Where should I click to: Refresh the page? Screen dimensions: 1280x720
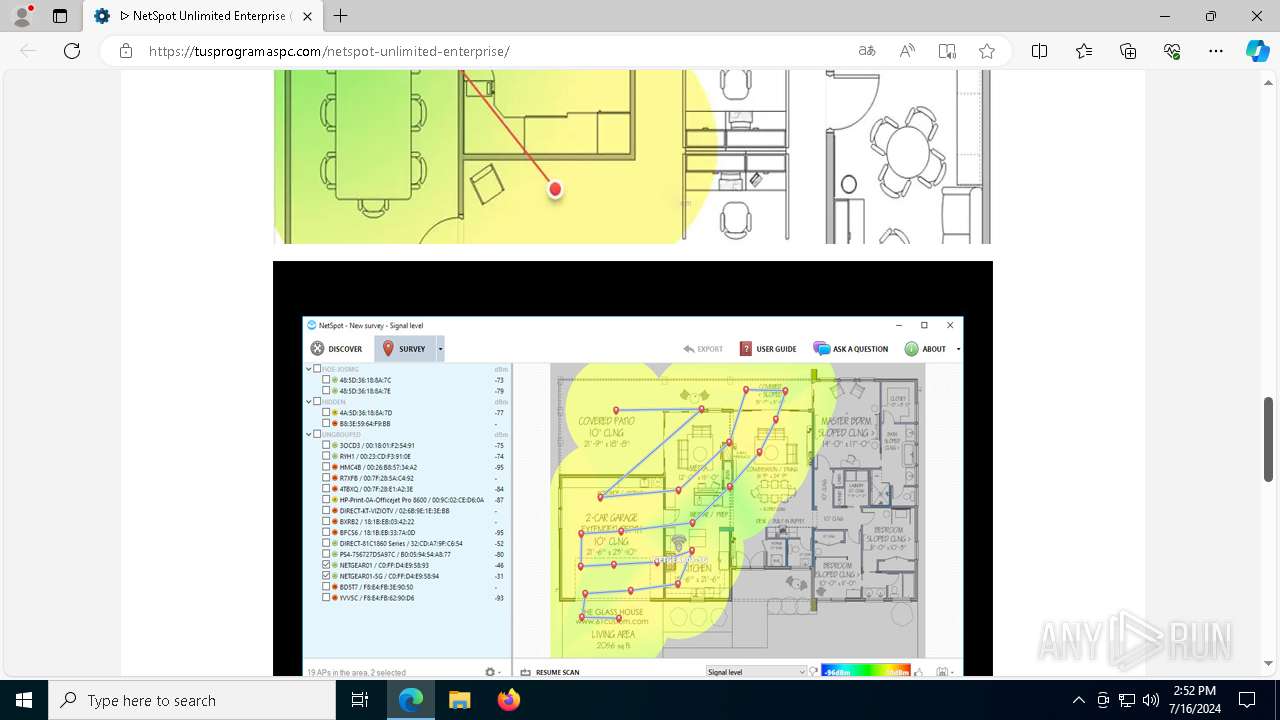72,51
